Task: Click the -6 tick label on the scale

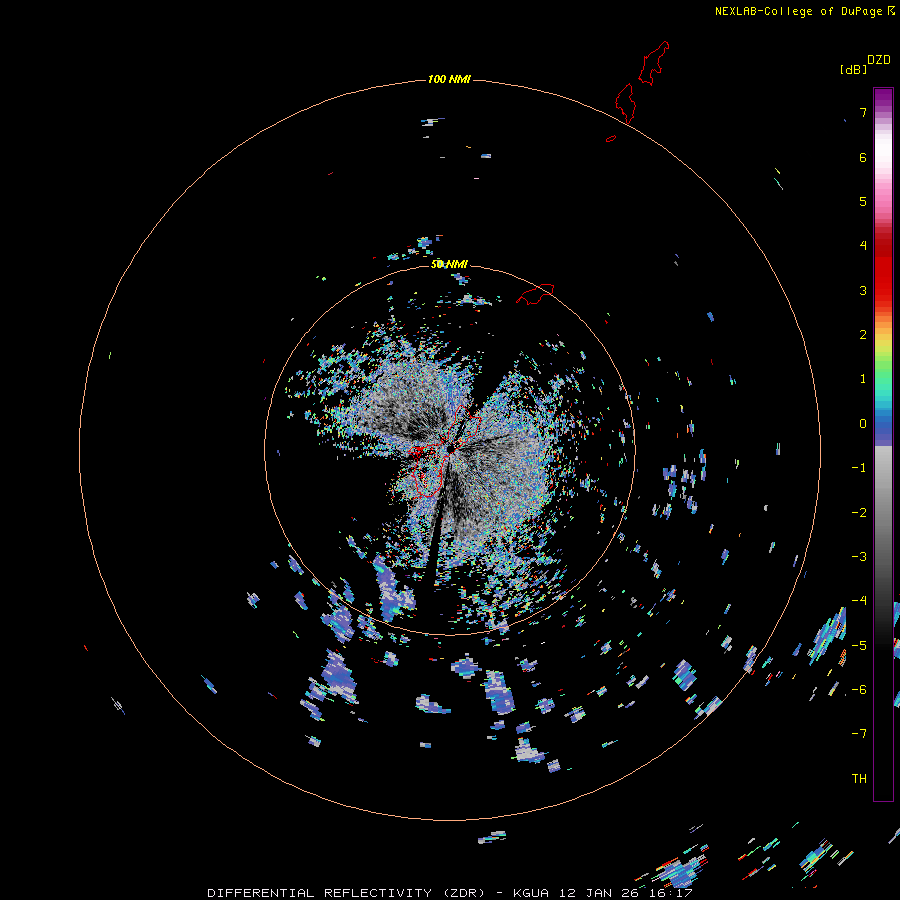Action: tap(859, 690)
